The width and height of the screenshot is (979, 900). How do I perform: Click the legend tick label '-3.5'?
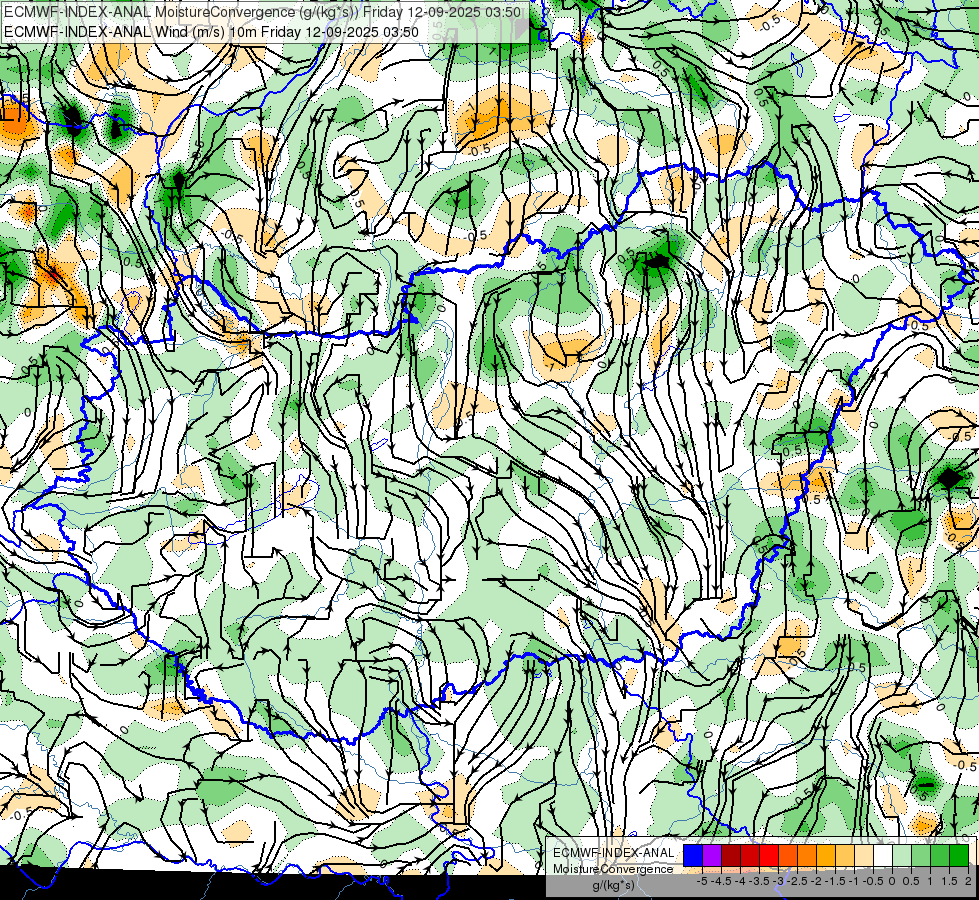pos(760,881)
